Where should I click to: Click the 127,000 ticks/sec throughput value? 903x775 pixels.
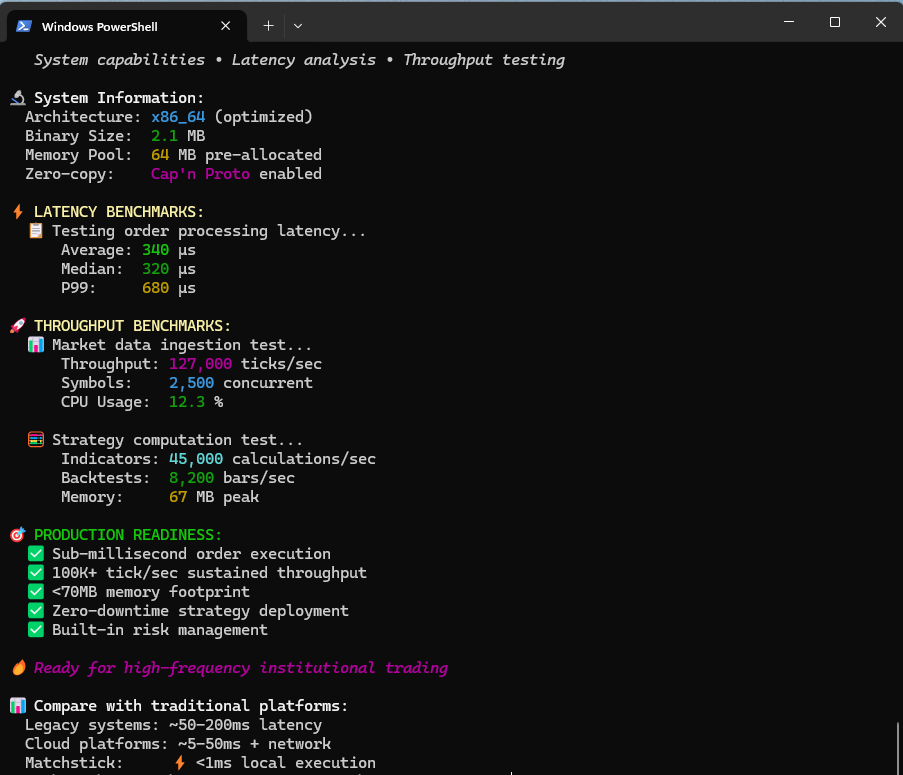(x=200, y=363)
